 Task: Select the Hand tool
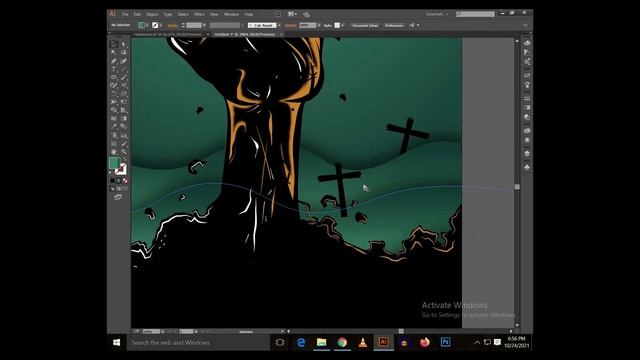[113, 151]
